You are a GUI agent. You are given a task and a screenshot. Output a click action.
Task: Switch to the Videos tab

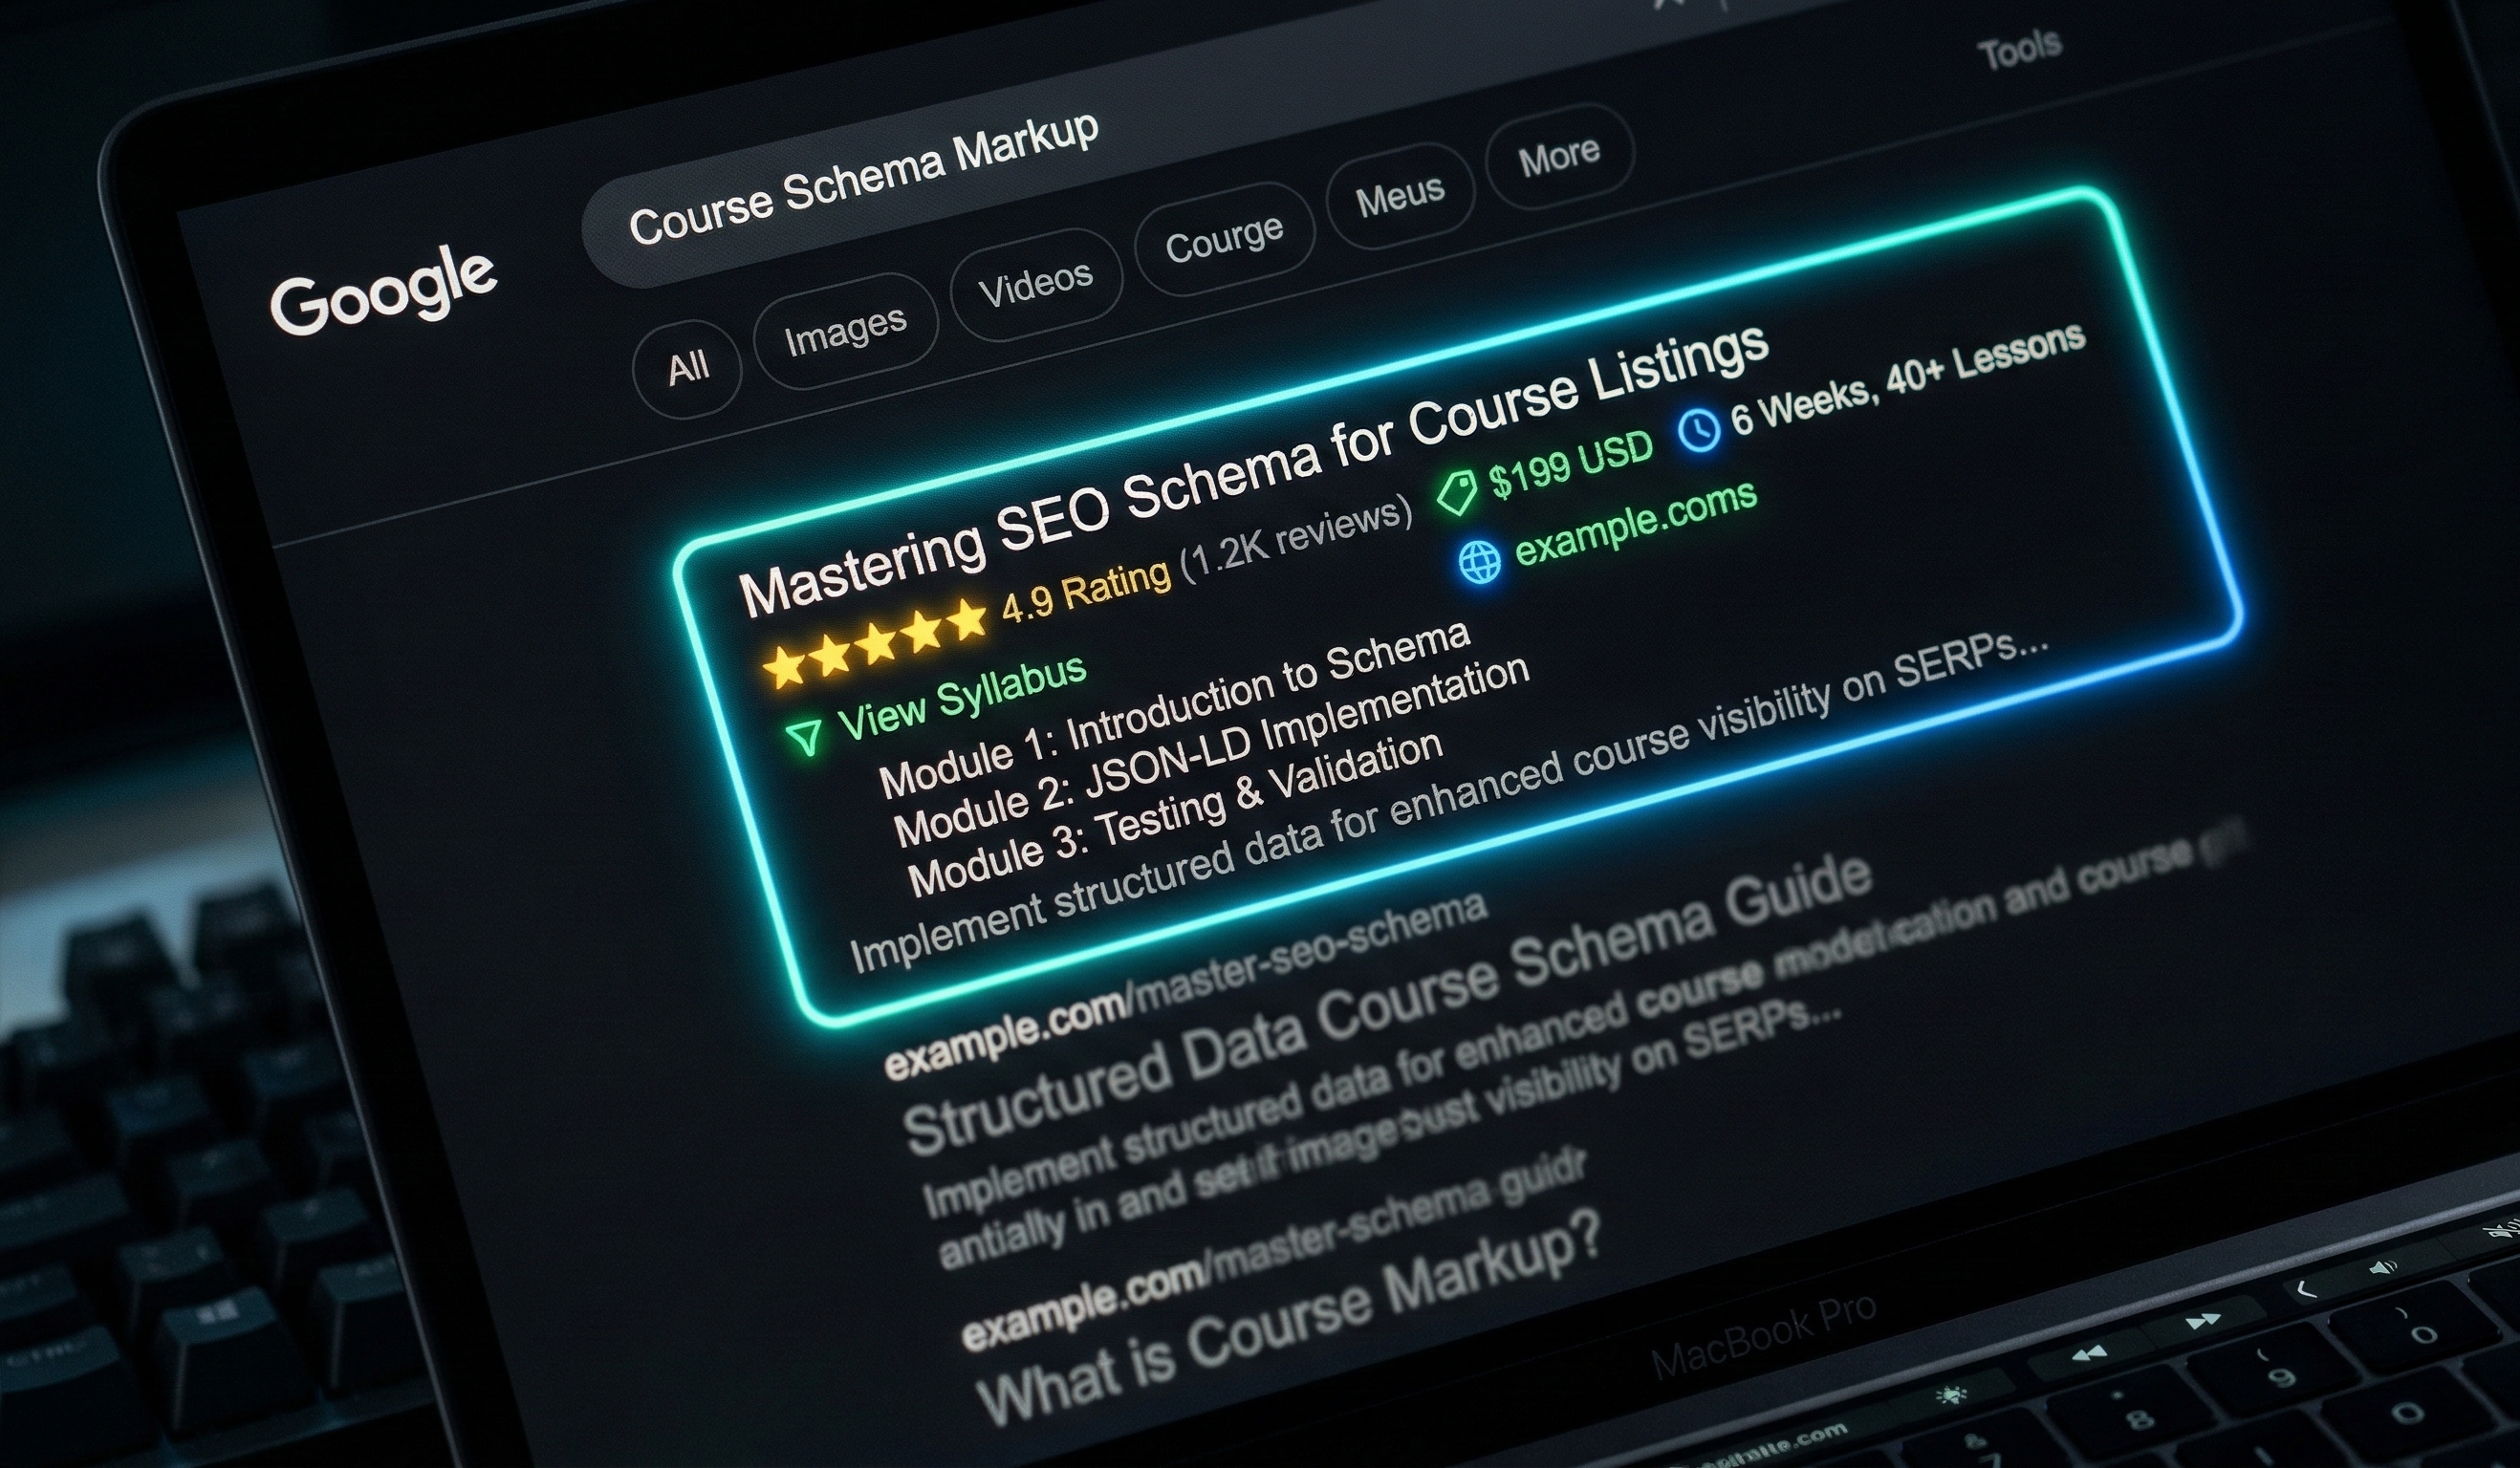1036,285
